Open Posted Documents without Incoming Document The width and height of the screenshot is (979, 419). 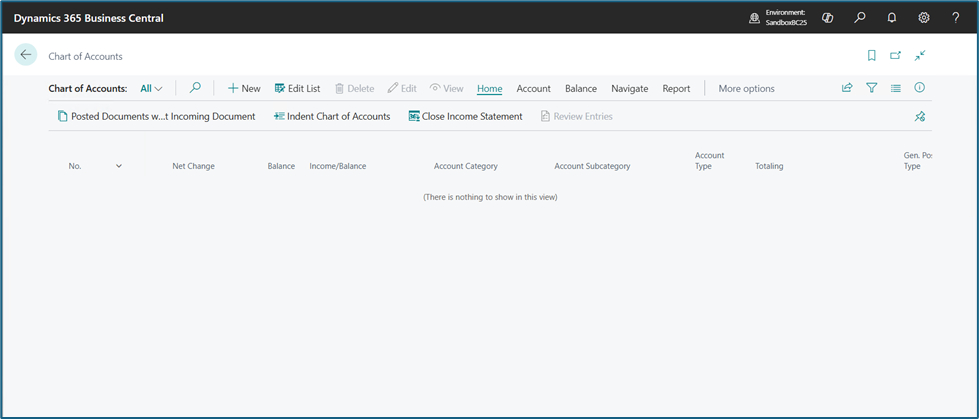156,116
